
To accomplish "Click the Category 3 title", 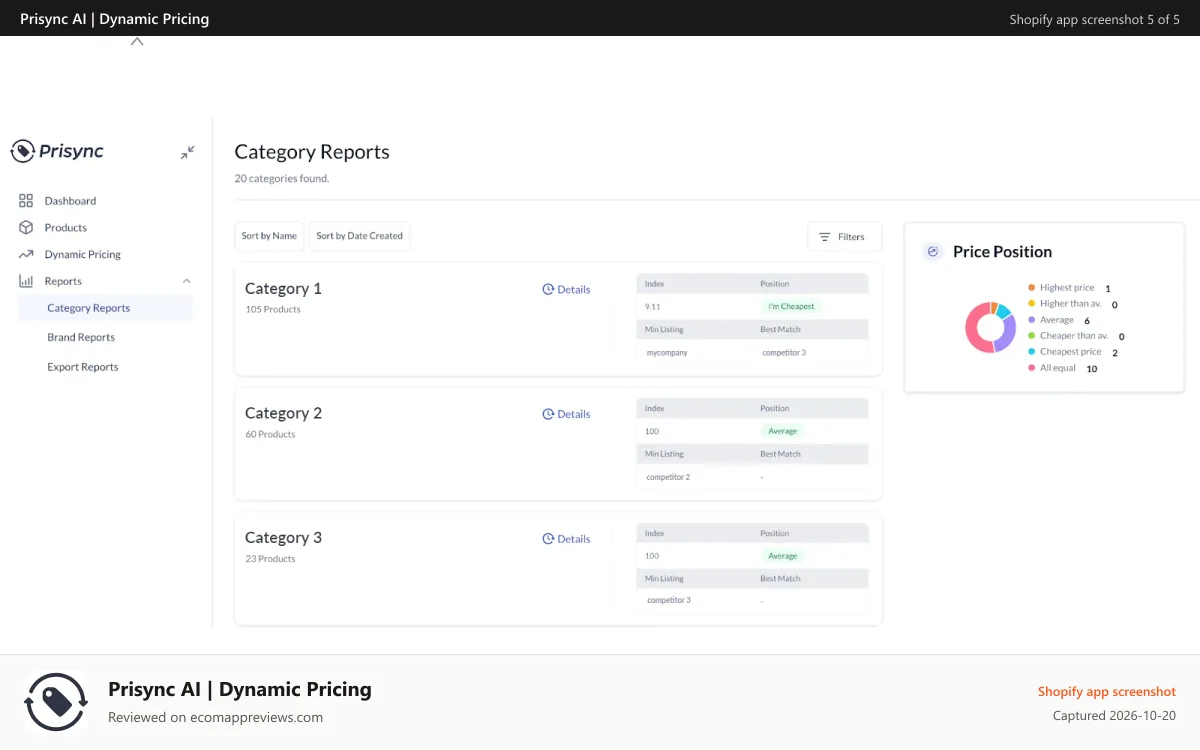I will coord(283,538).
